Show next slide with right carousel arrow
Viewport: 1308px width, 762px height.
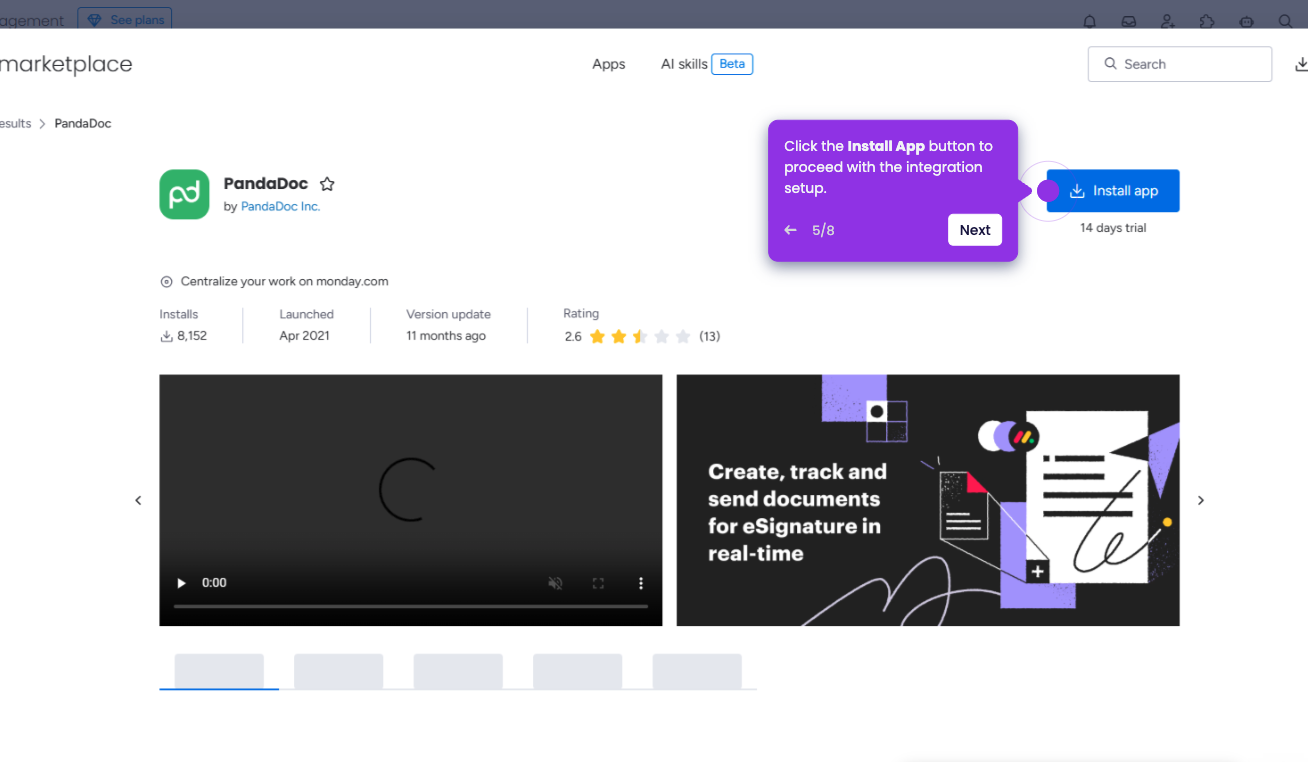coord(1201,500)
